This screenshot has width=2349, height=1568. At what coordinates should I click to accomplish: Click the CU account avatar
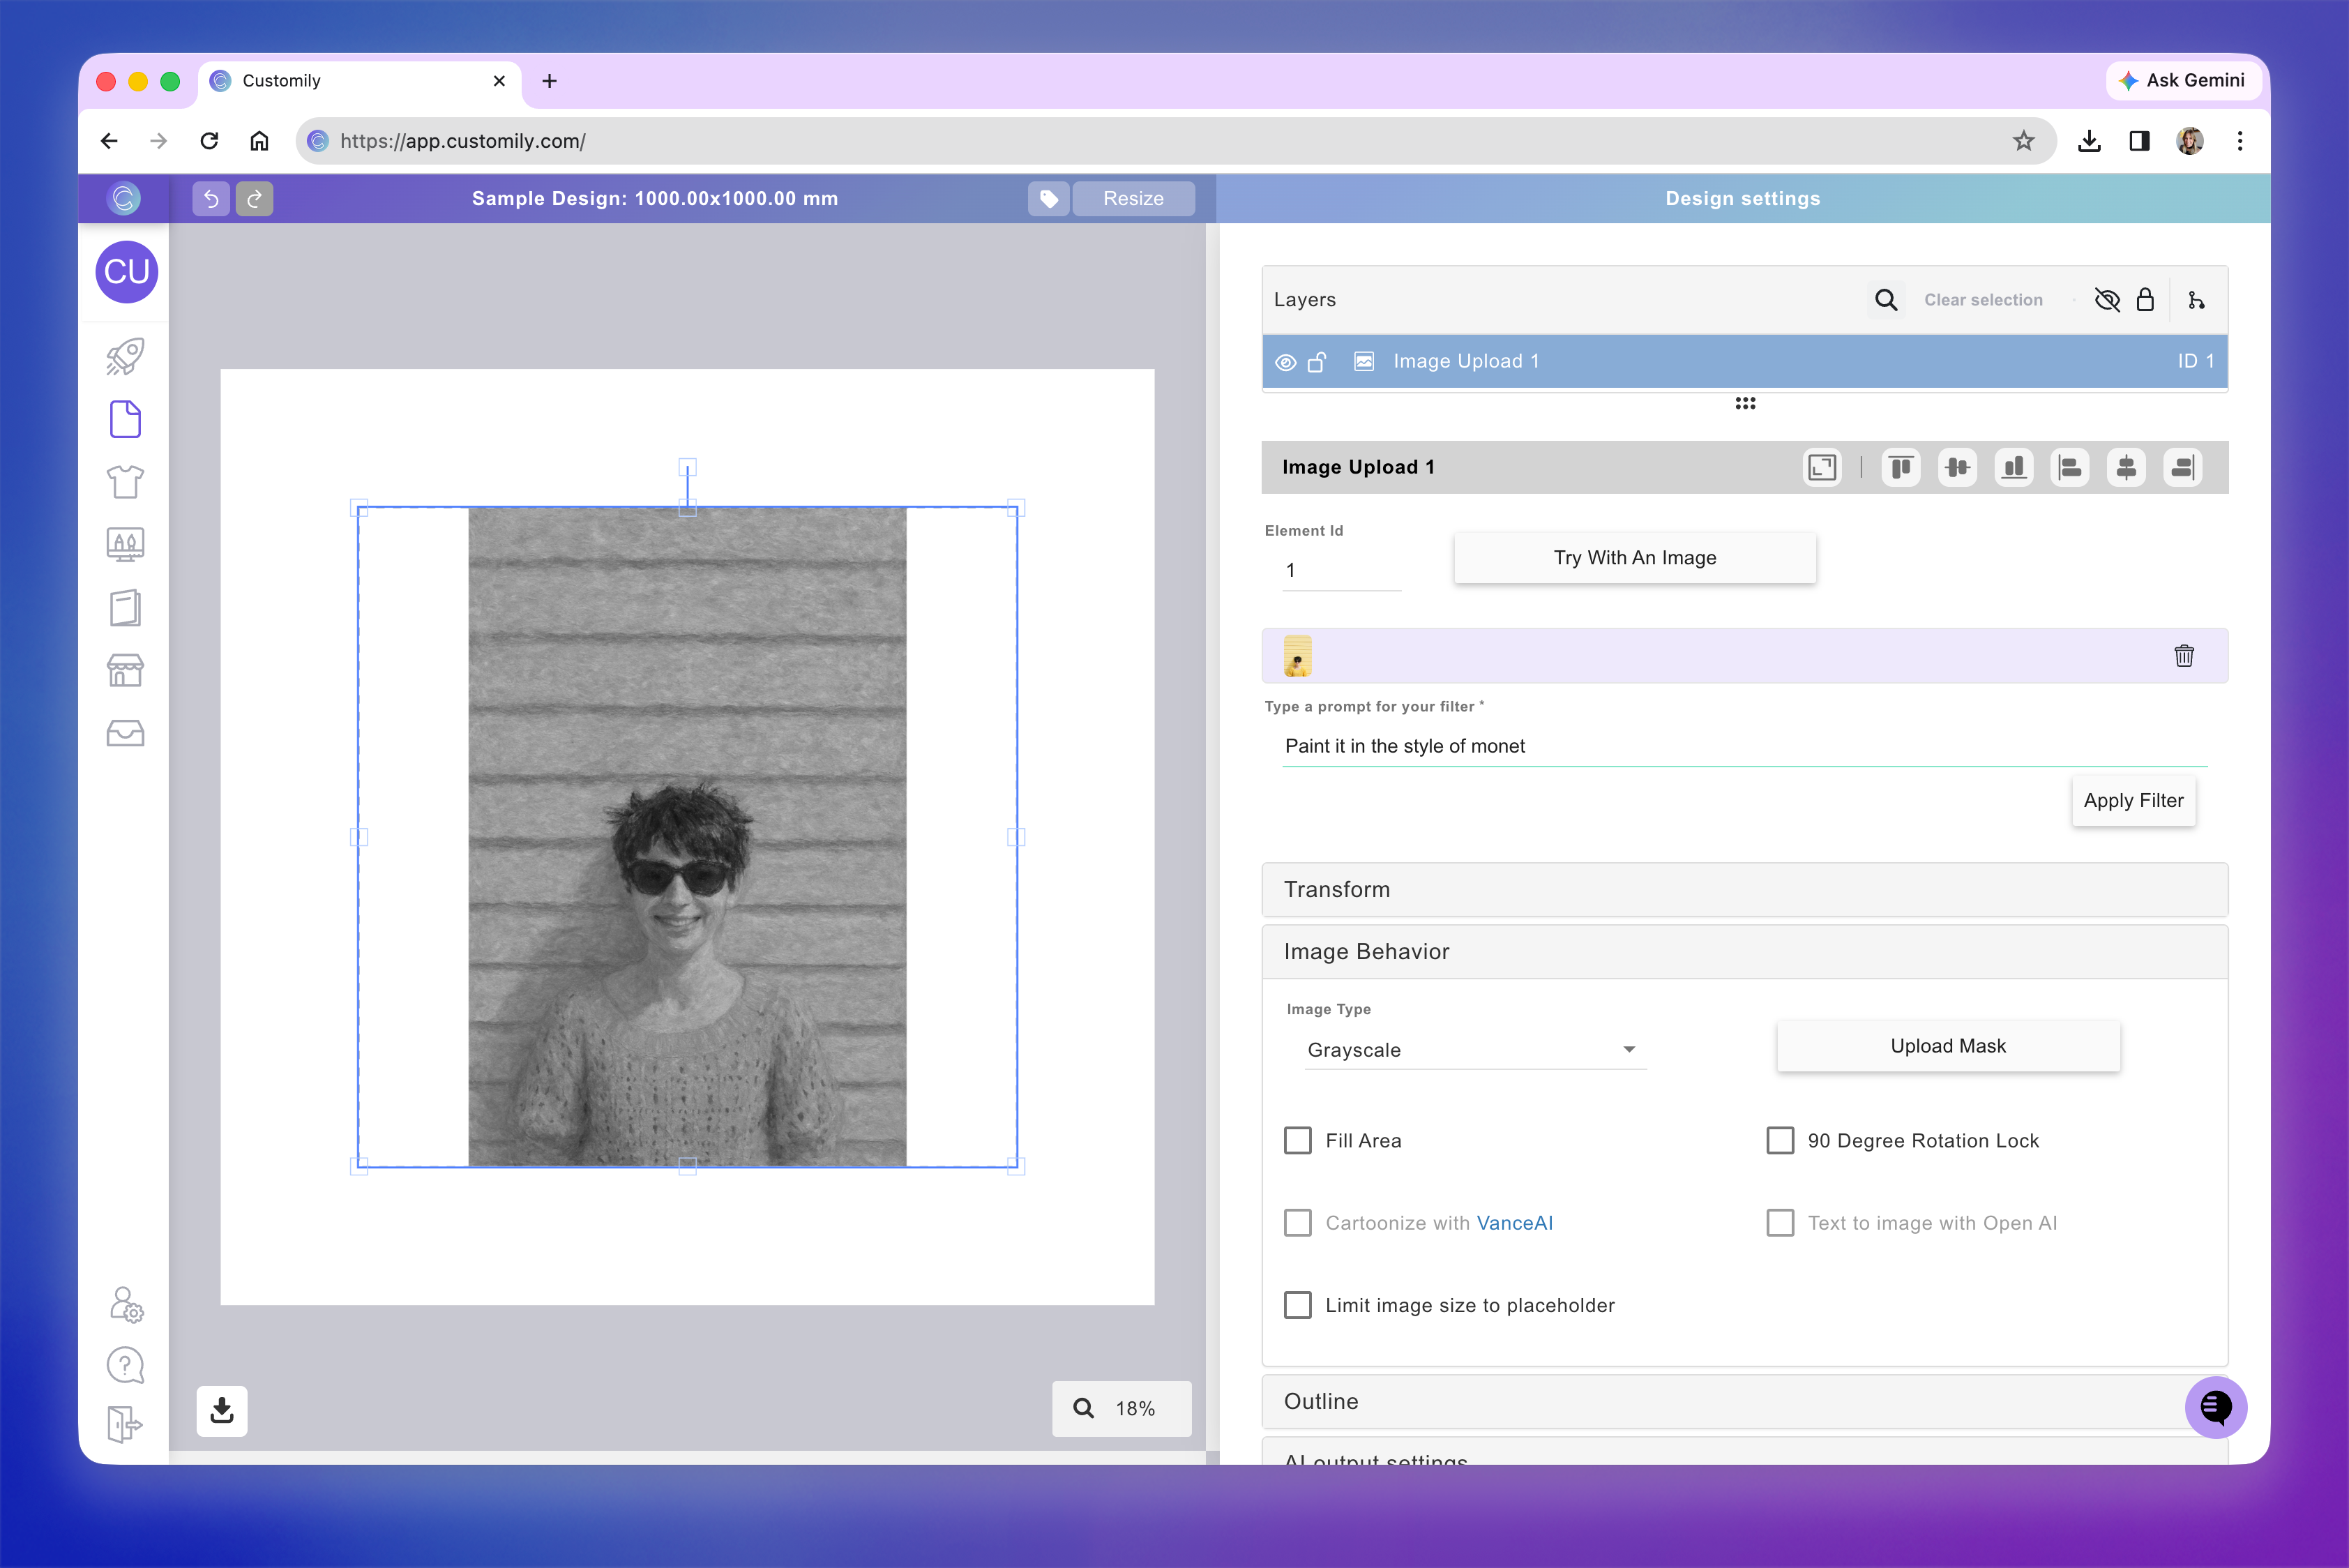point(127,272)
